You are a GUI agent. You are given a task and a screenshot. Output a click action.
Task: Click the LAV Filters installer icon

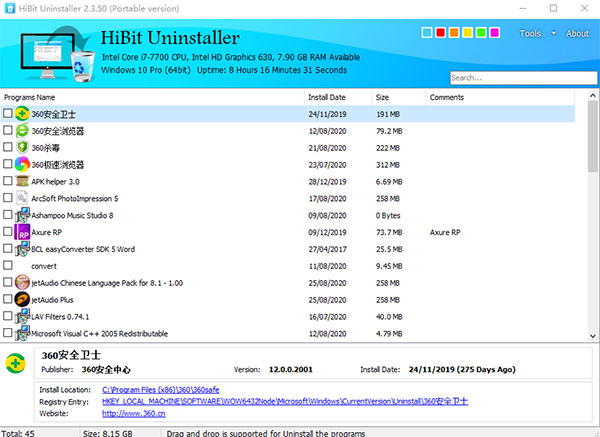(x=22, y=316)
